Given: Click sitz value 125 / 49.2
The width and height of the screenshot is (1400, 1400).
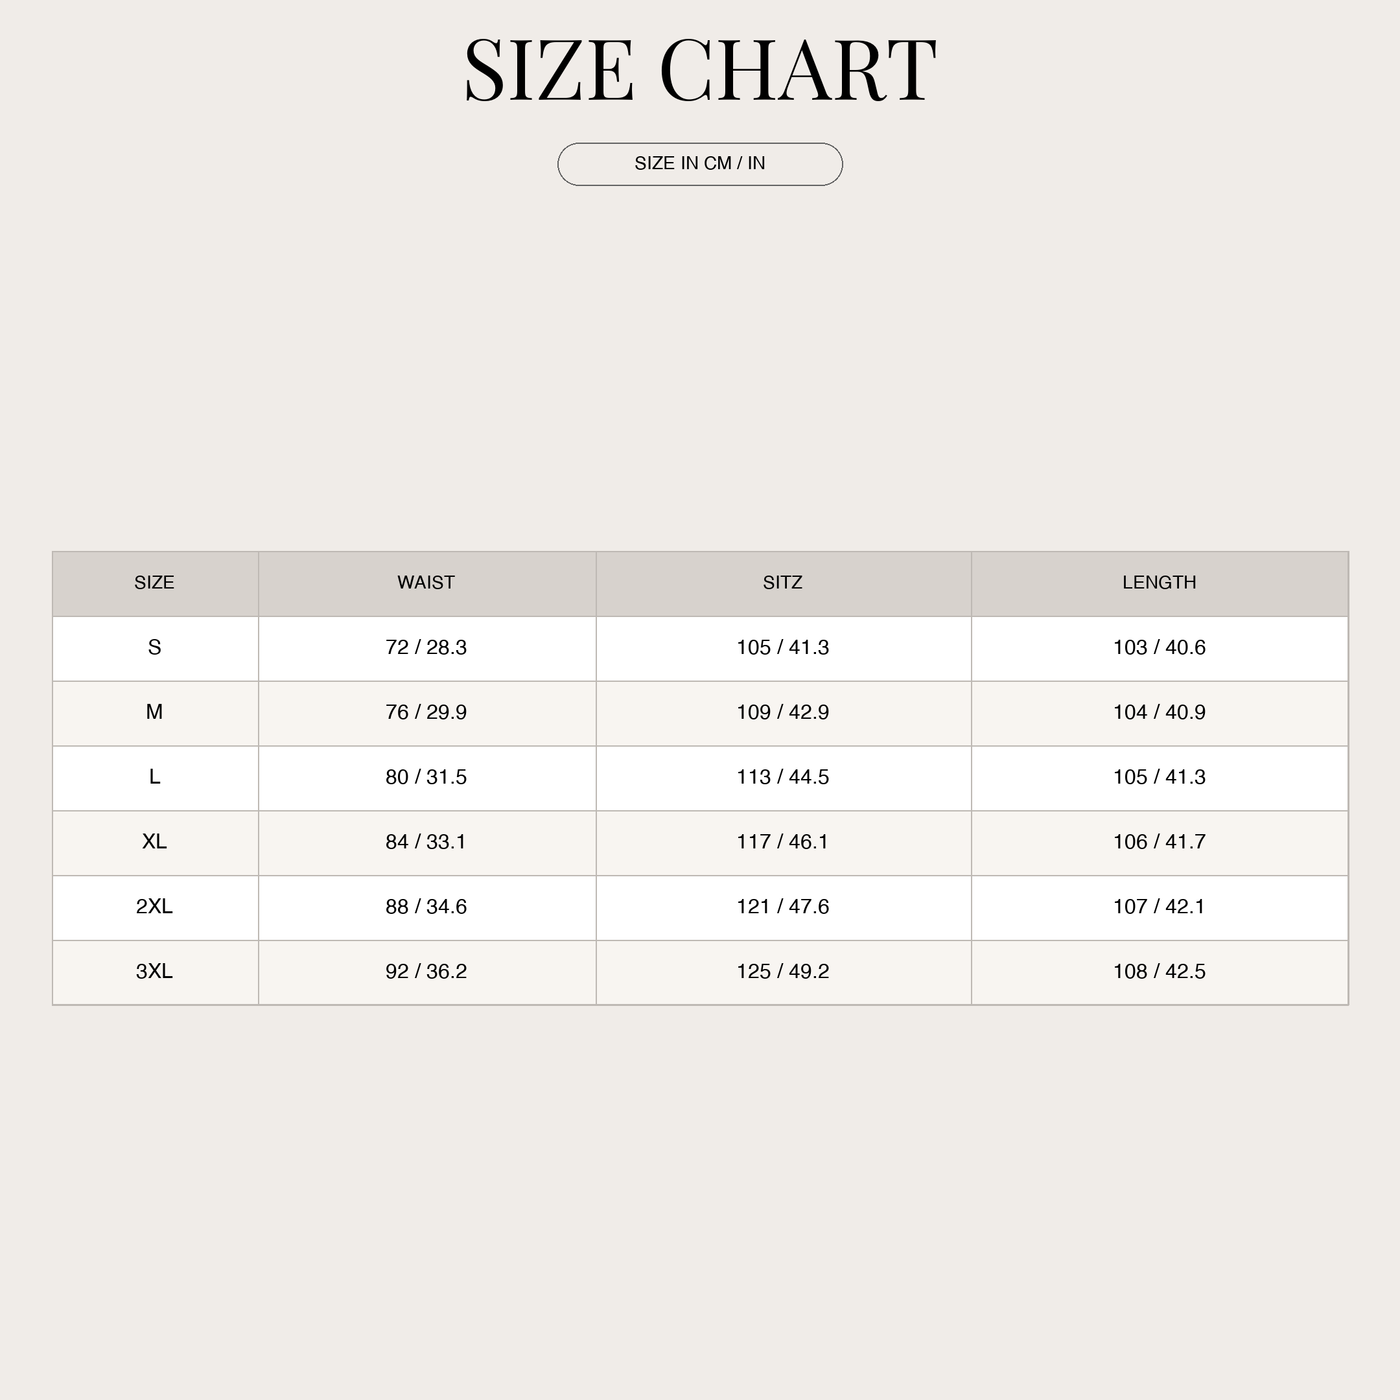Looking at the screenshot, I should pos(783,972).
